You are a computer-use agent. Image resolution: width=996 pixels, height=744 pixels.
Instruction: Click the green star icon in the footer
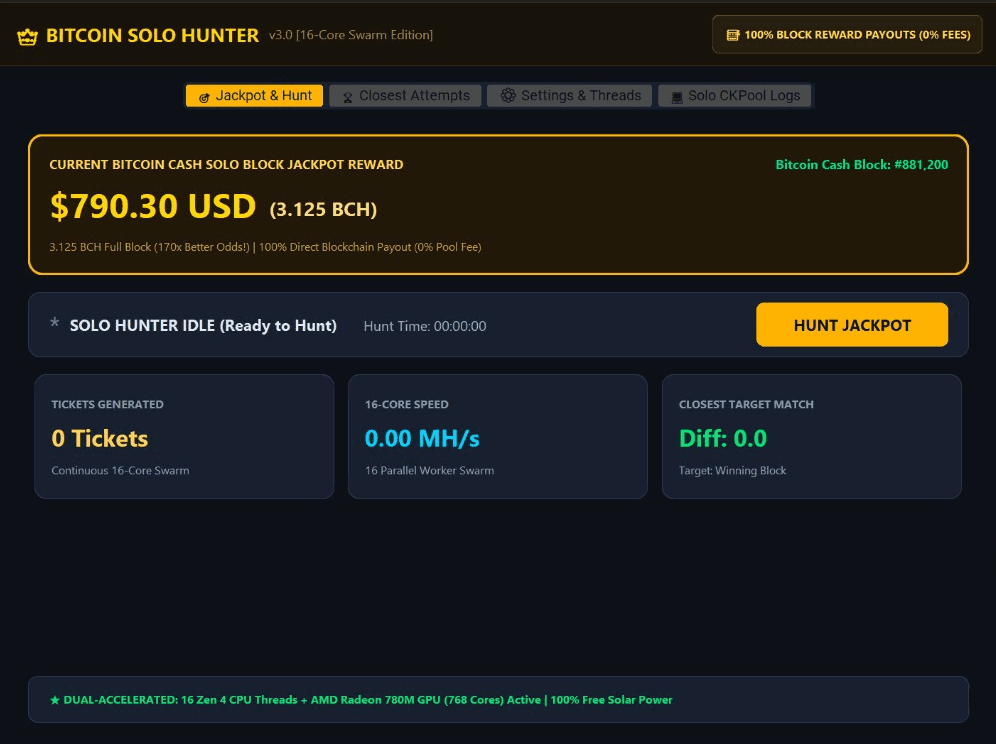coord(55,700)
